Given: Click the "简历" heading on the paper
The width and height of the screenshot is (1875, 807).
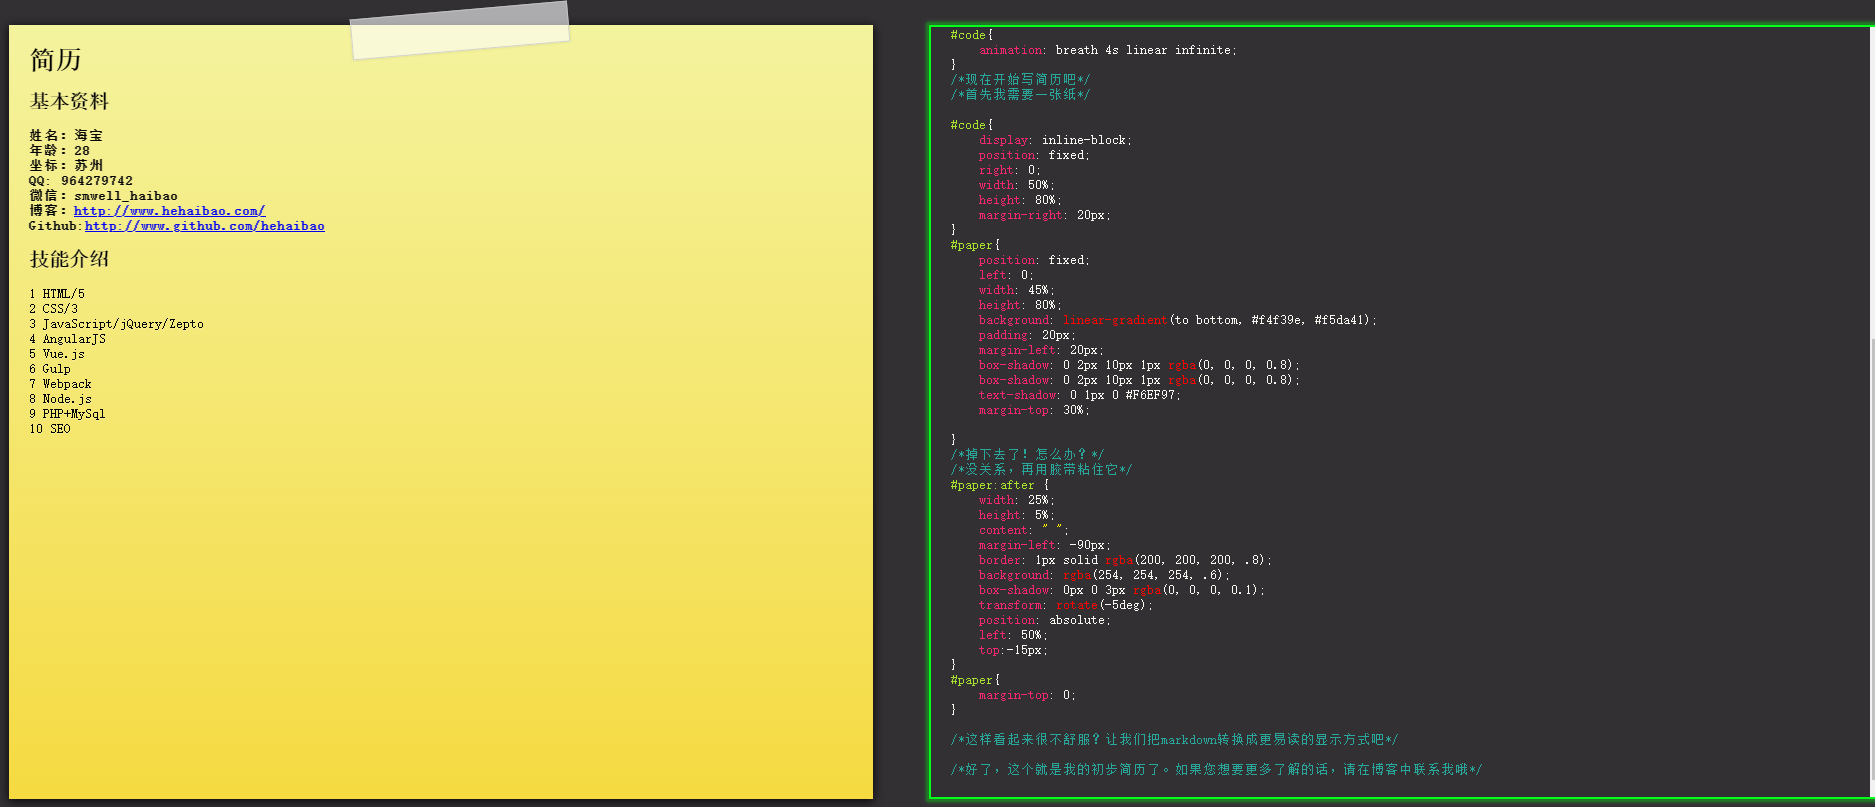Looking at the screenshot, I should (x=55, y=60).
